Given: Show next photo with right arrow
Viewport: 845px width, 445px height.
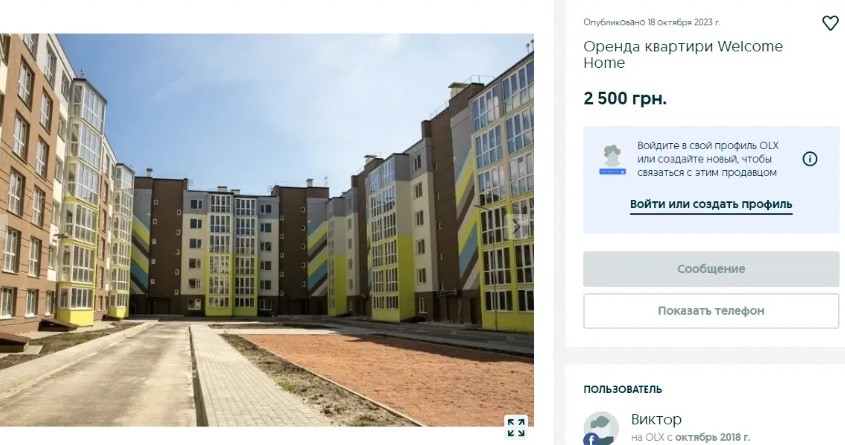Looking at the screenshot, I should (x=516, y=227).
